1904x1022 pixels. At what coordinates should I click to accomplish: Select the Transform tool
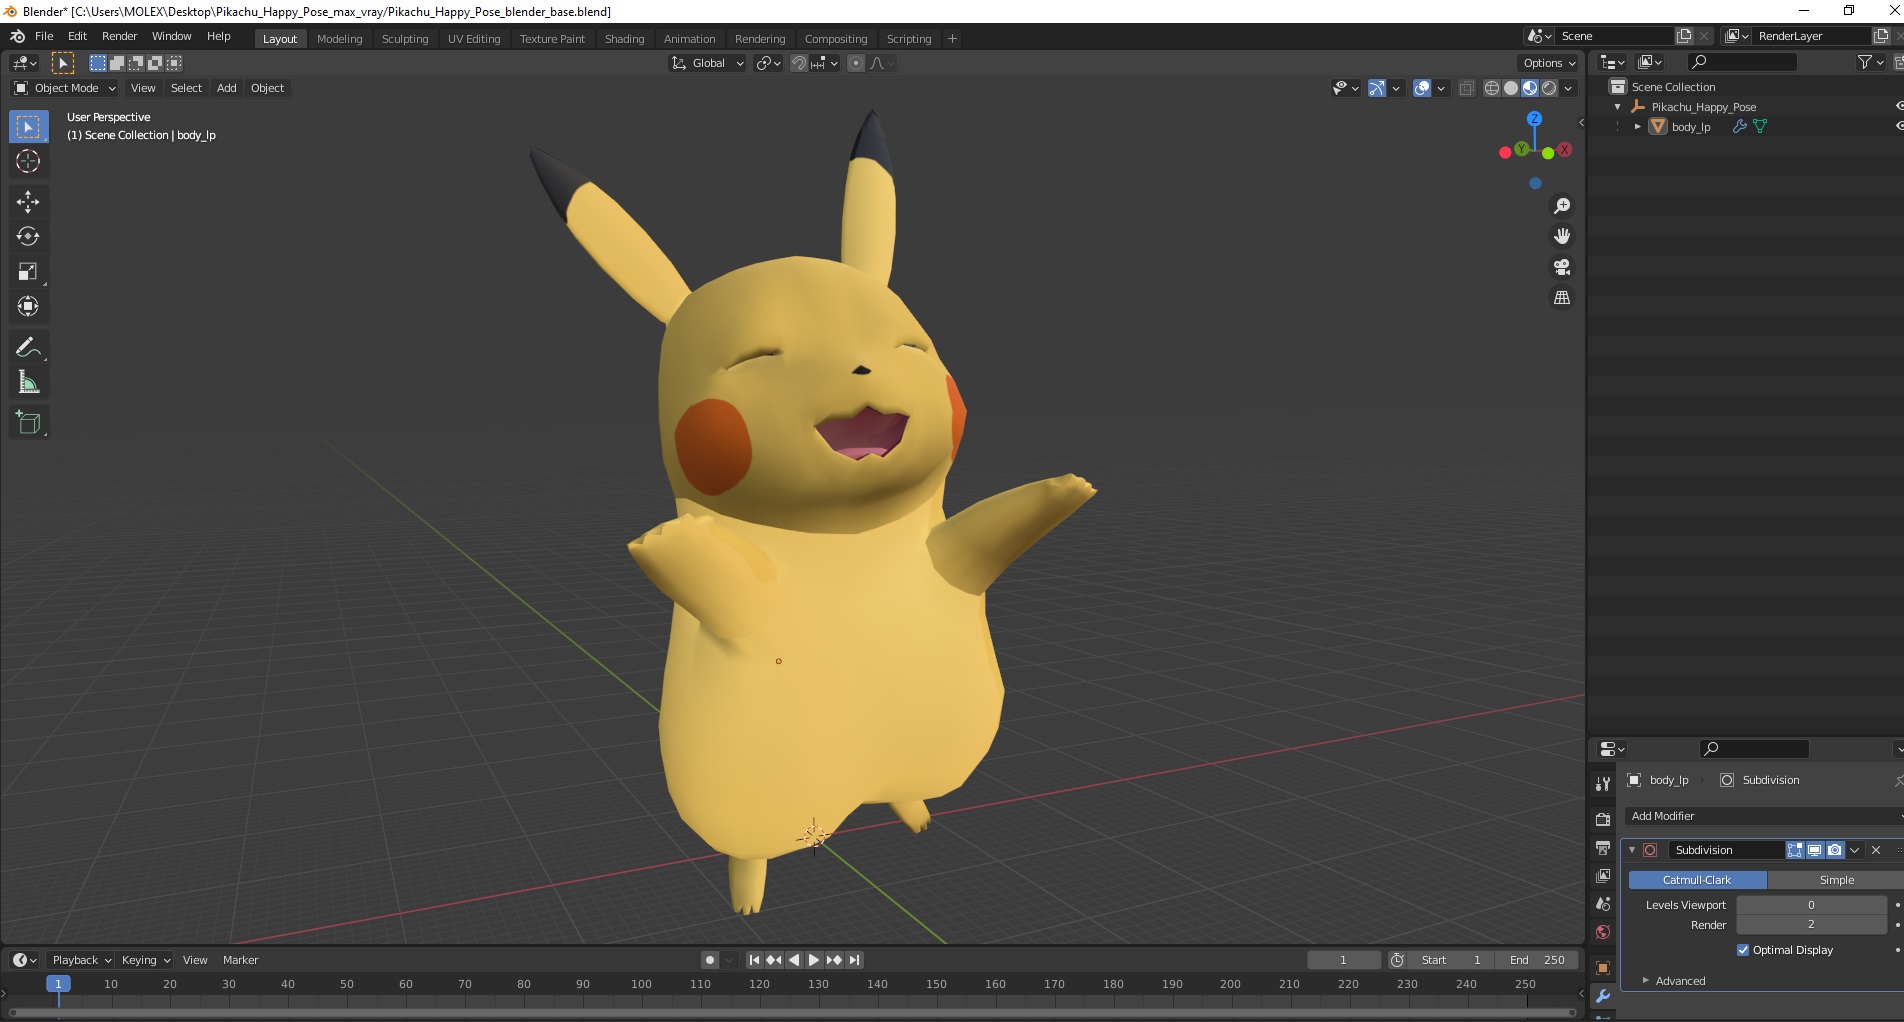click(x=28, y=307)
